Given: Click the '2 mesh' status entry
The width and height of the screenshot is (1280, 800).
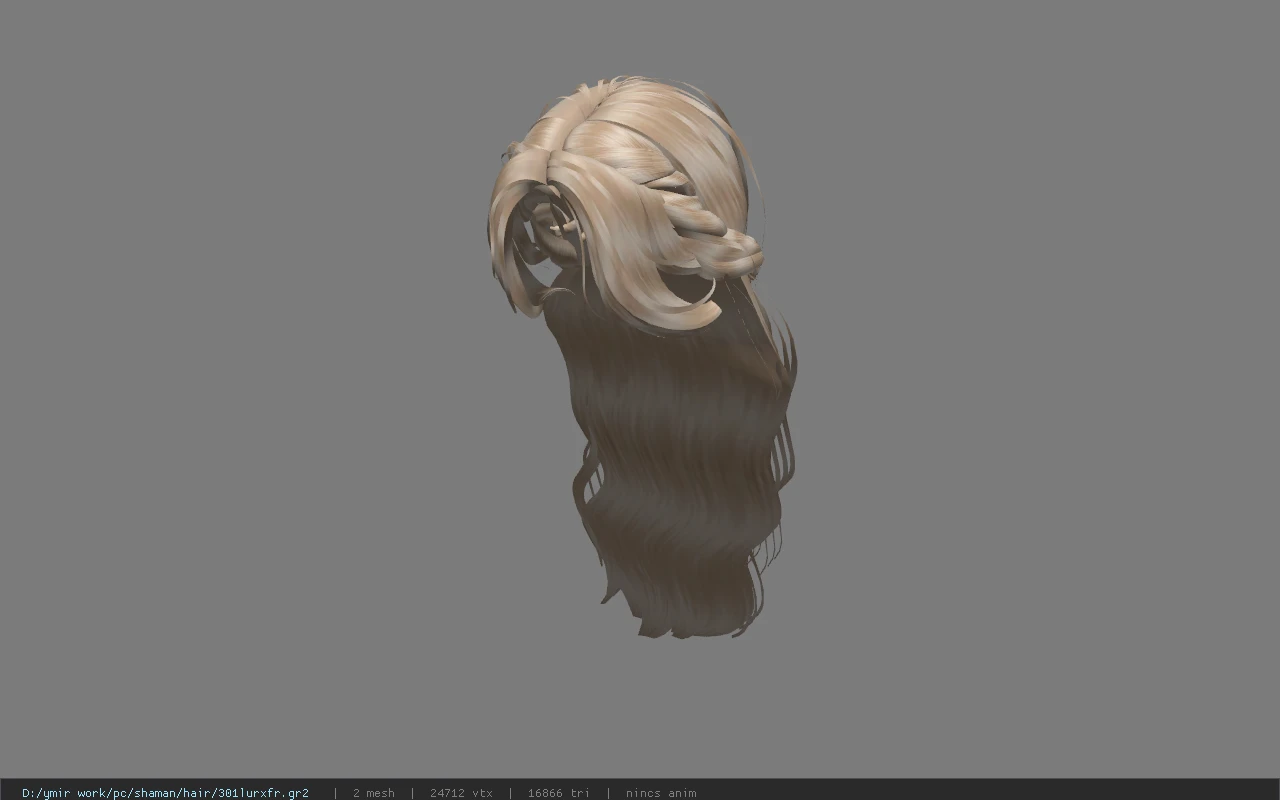Looking at the screenshot, I should pyautogui.click(x=373, y=793).
